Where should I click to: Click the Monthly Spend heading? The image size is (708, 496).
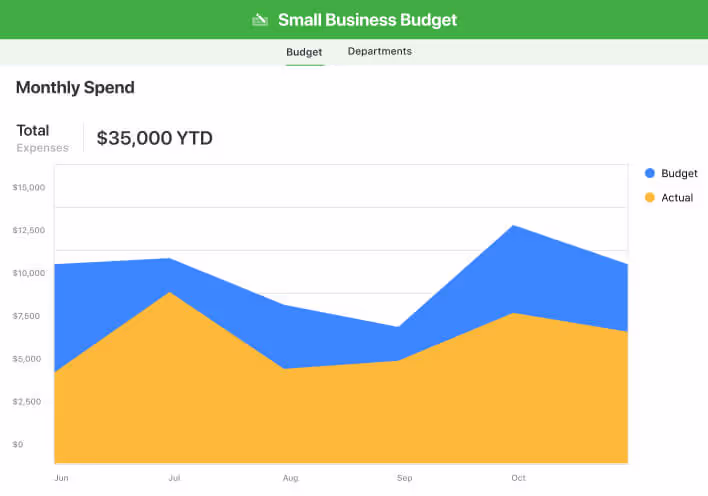(75, 88)
